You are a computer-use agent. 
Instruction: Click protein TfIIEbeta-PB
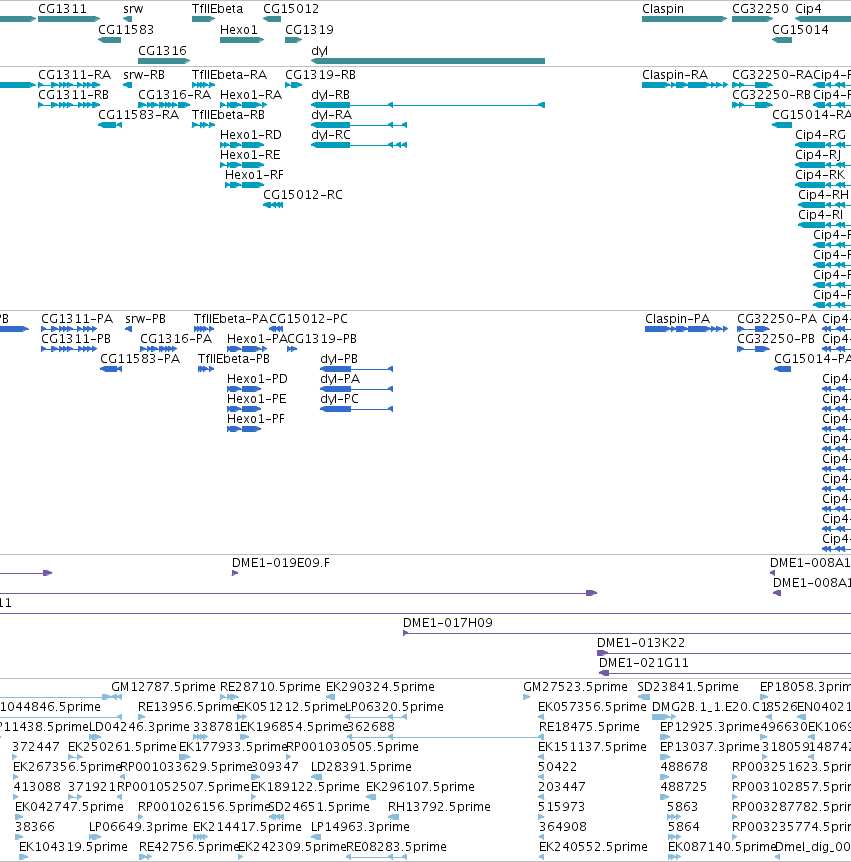click(234, 359)
